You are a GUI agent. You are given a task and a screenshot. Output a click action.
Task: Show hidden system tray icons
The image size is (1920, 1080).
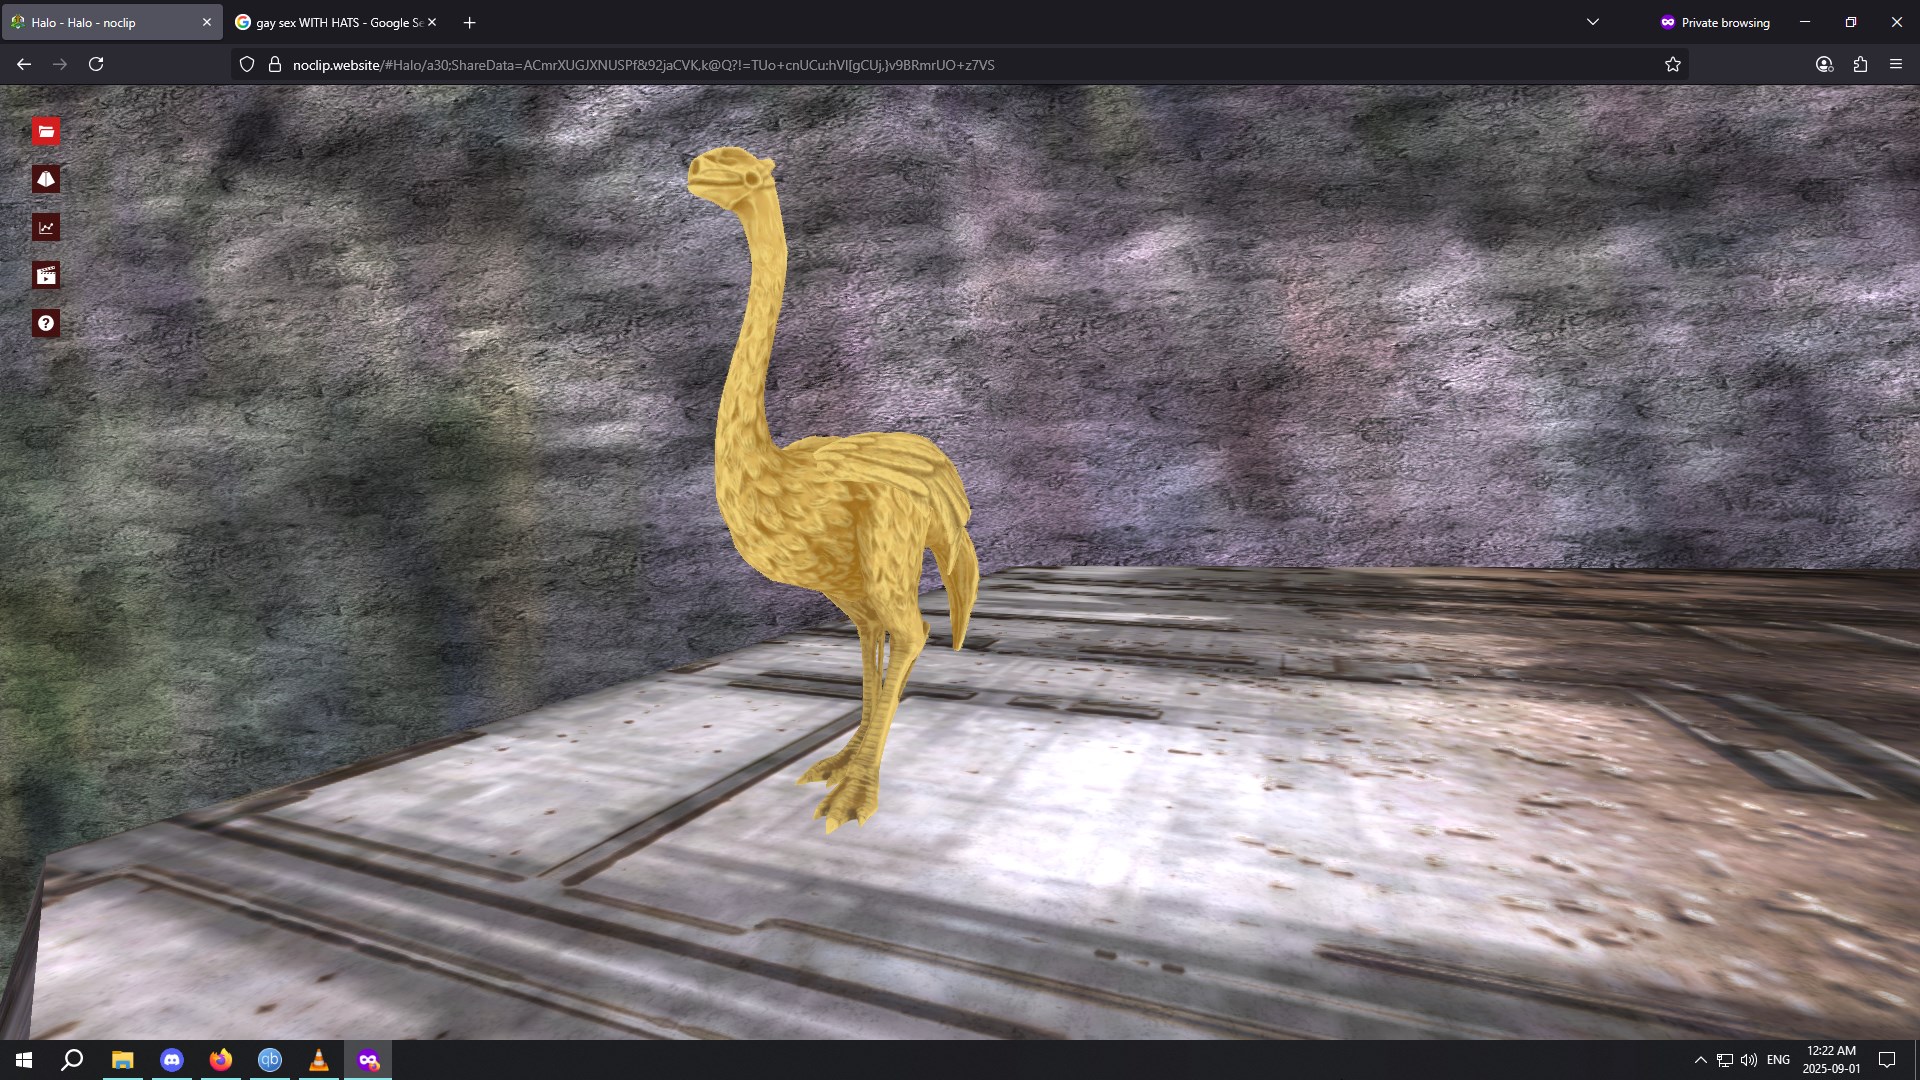tap(1700, 1060)
